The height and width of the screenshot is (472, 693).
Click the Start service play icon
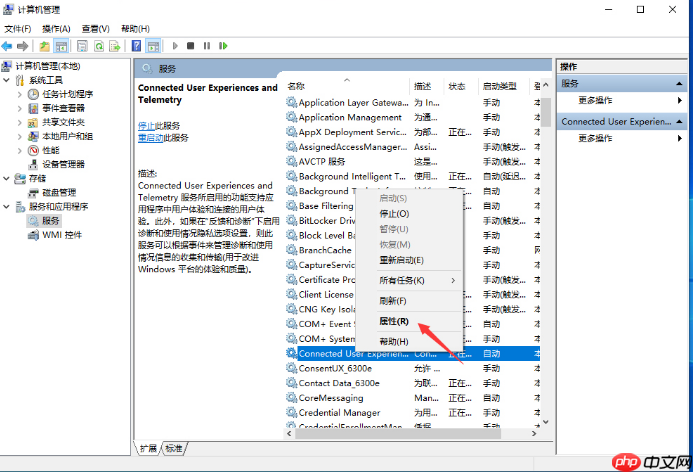[175, 46]
